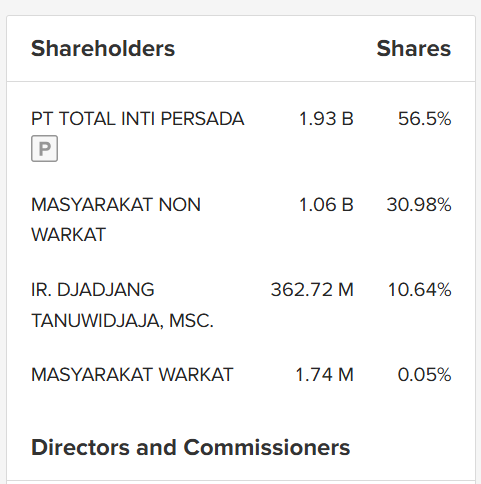The image size is (481, 484).
Task: Click MASYARAKAT NON text in shareholder list
Action: (x=116, y=204)
